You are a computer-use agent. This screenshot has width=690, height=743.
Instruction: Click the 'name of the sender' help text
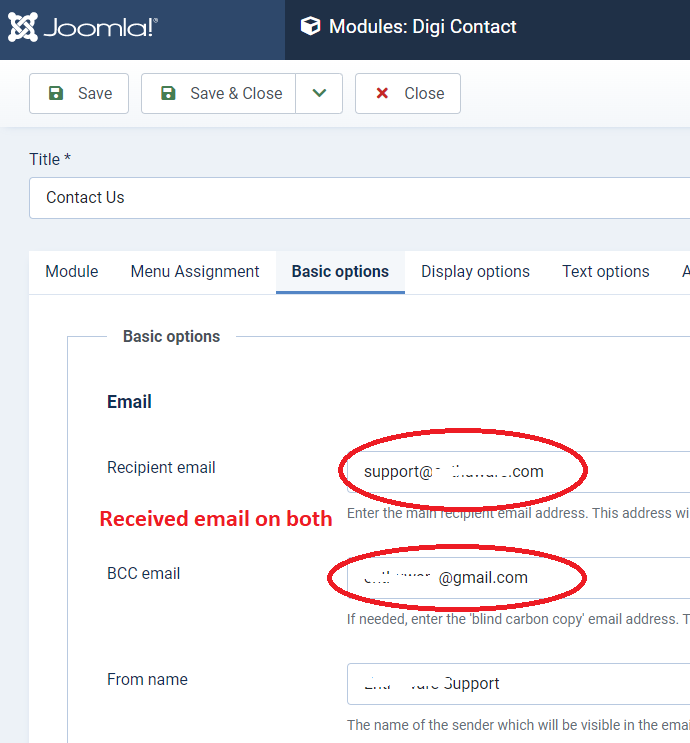click(x=518, y=725)
